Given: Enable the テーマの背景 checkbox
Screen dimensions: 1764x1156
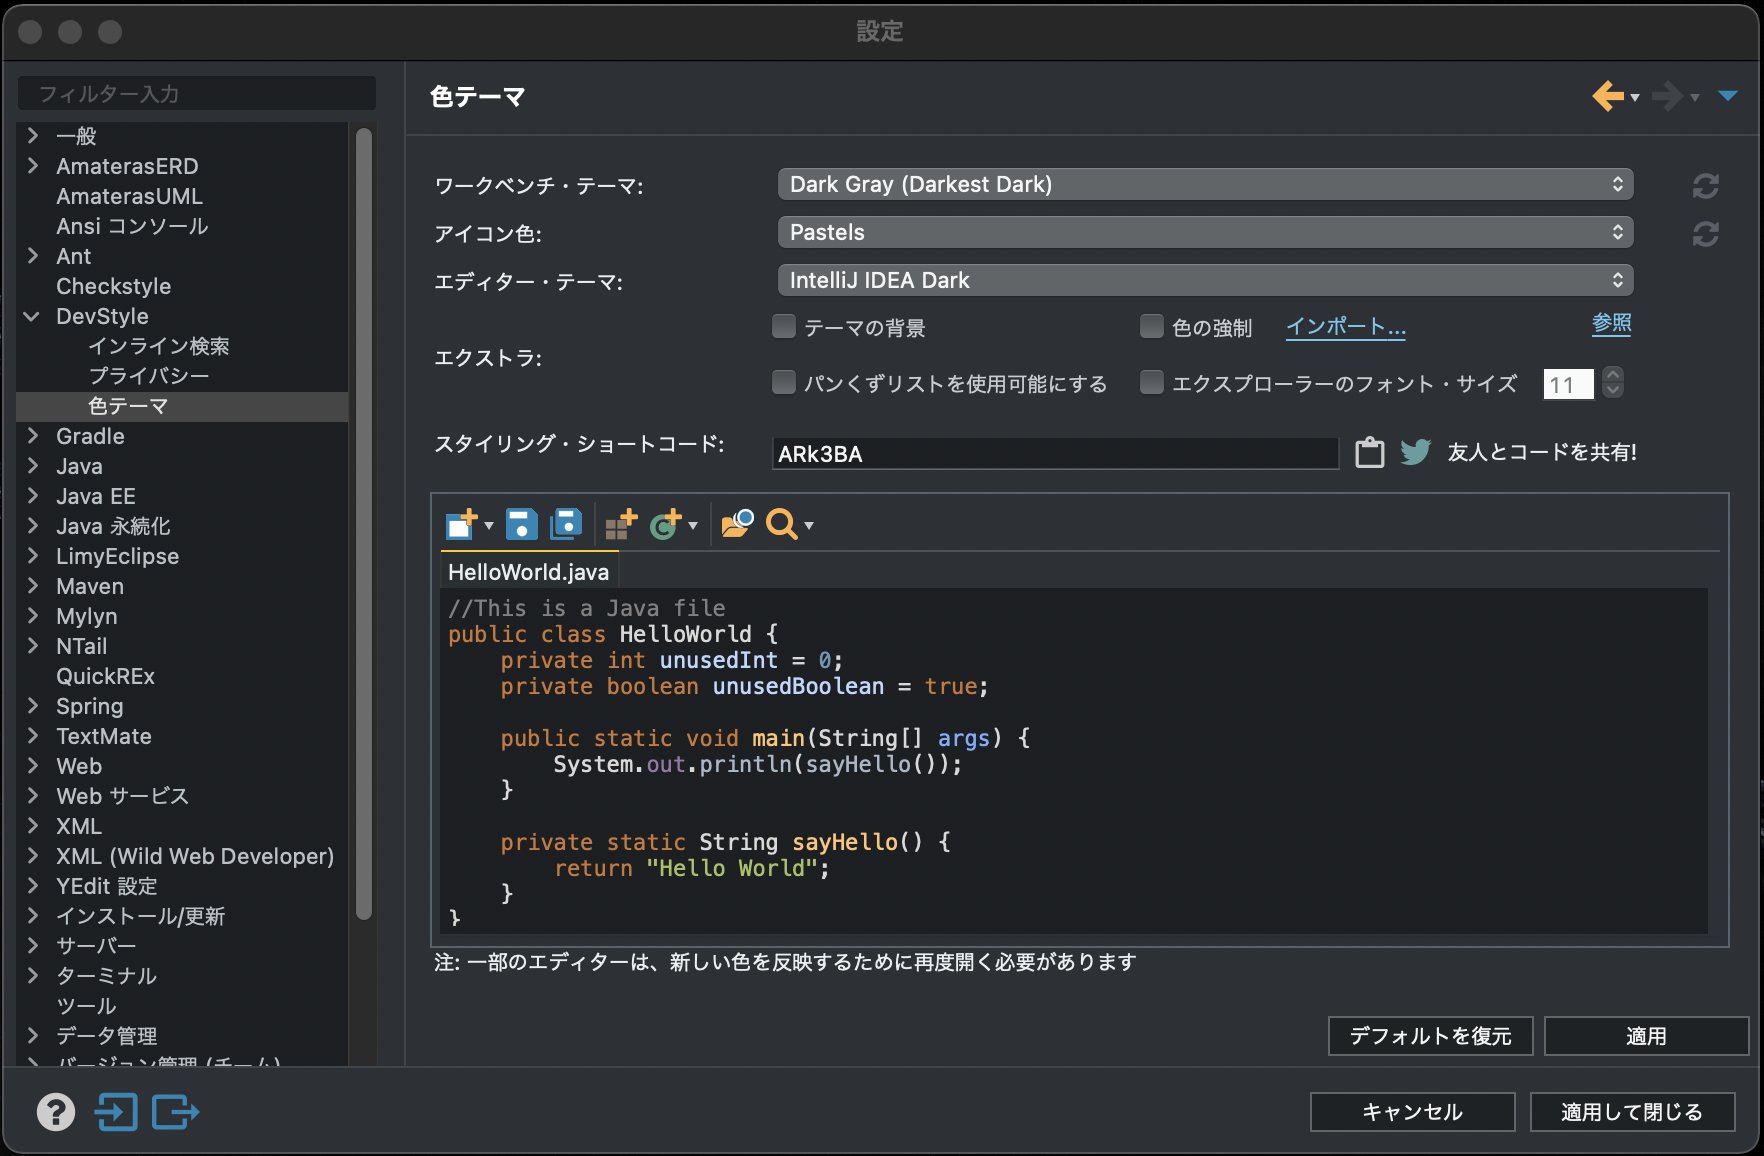Looking at the screenshot, I should [x=784, y=327].
